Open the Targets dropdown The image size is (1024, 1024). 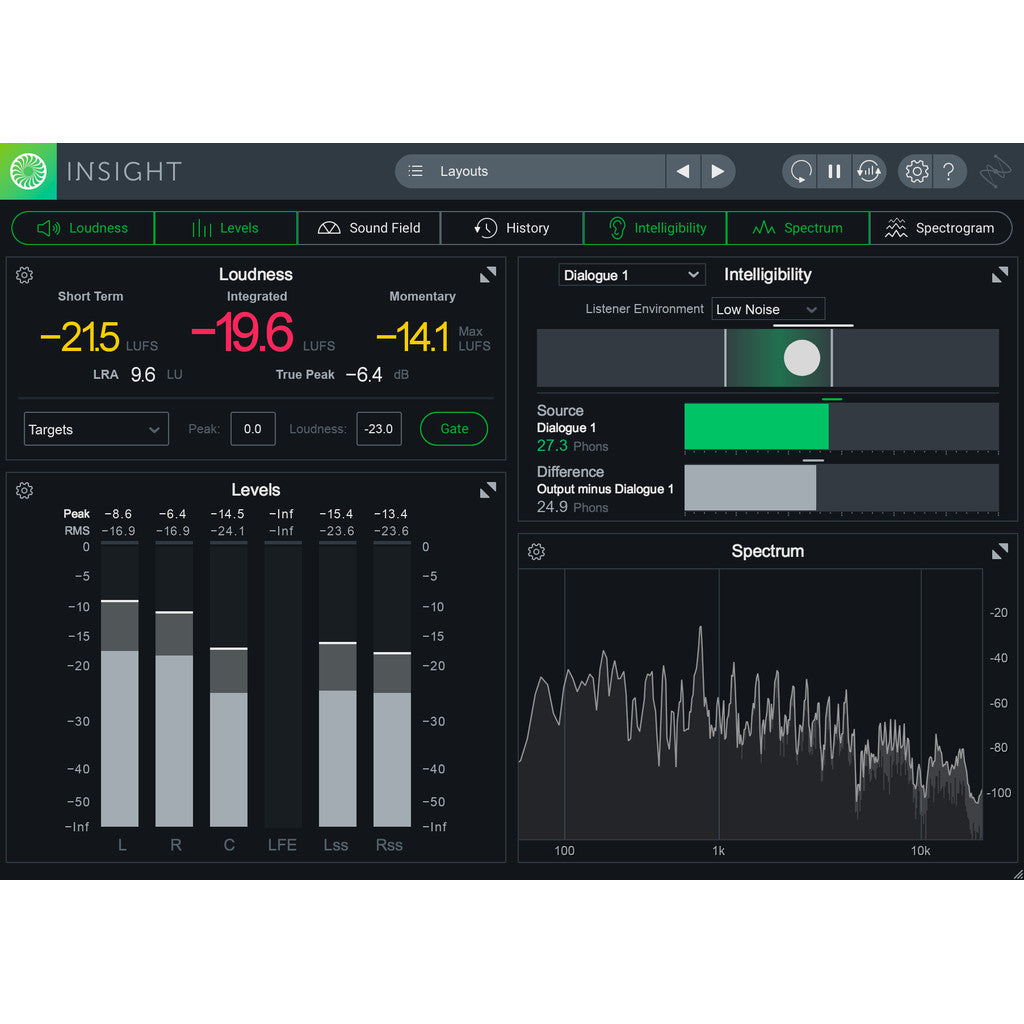(96, 429)
